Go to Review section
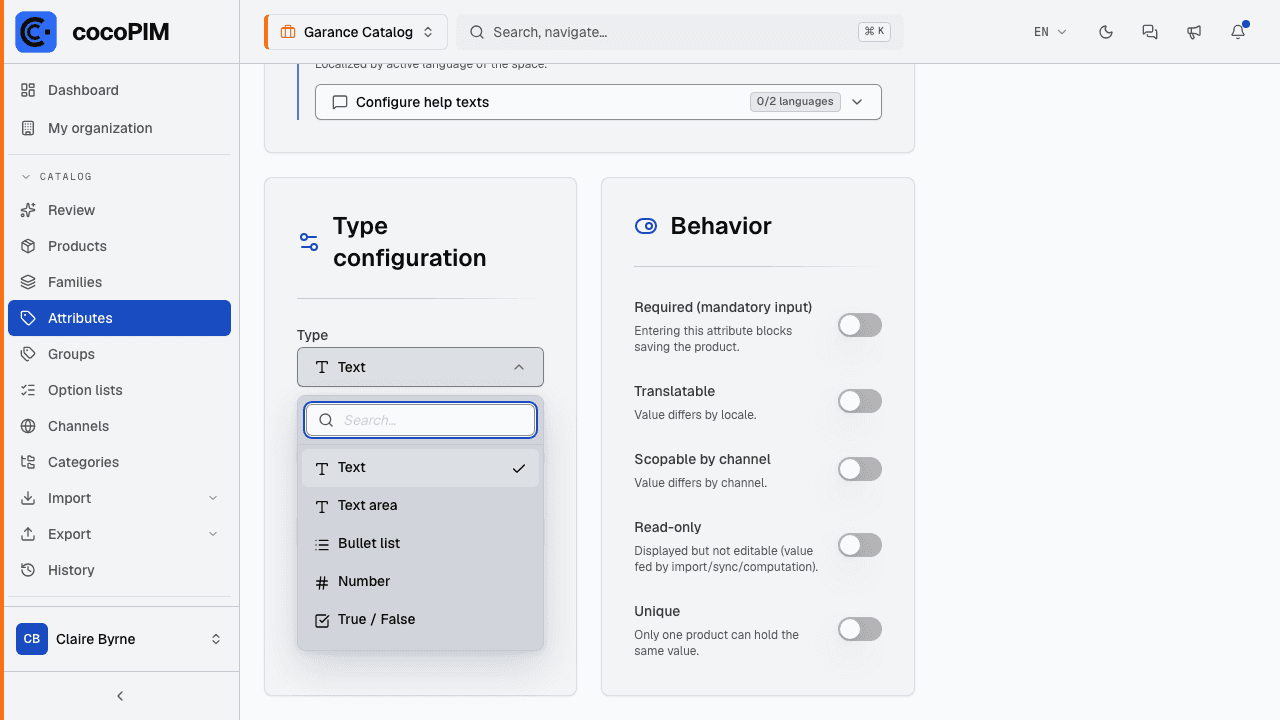Screen dimensions: 1280x720 [x=119, y=210]
